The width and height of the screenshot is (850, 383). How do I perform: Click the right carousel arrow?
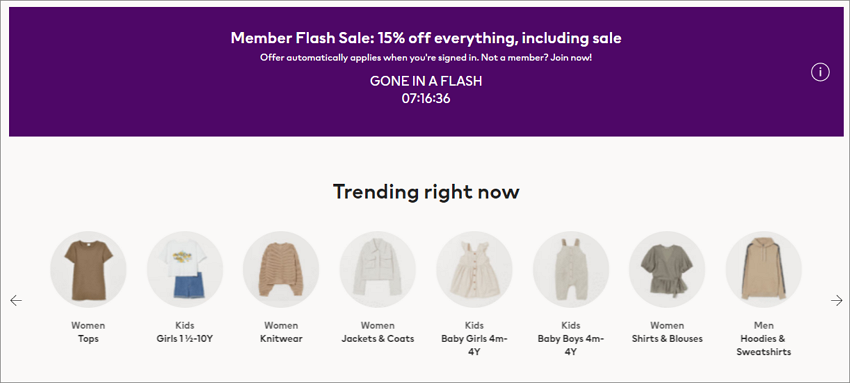[x=836, y=300]
